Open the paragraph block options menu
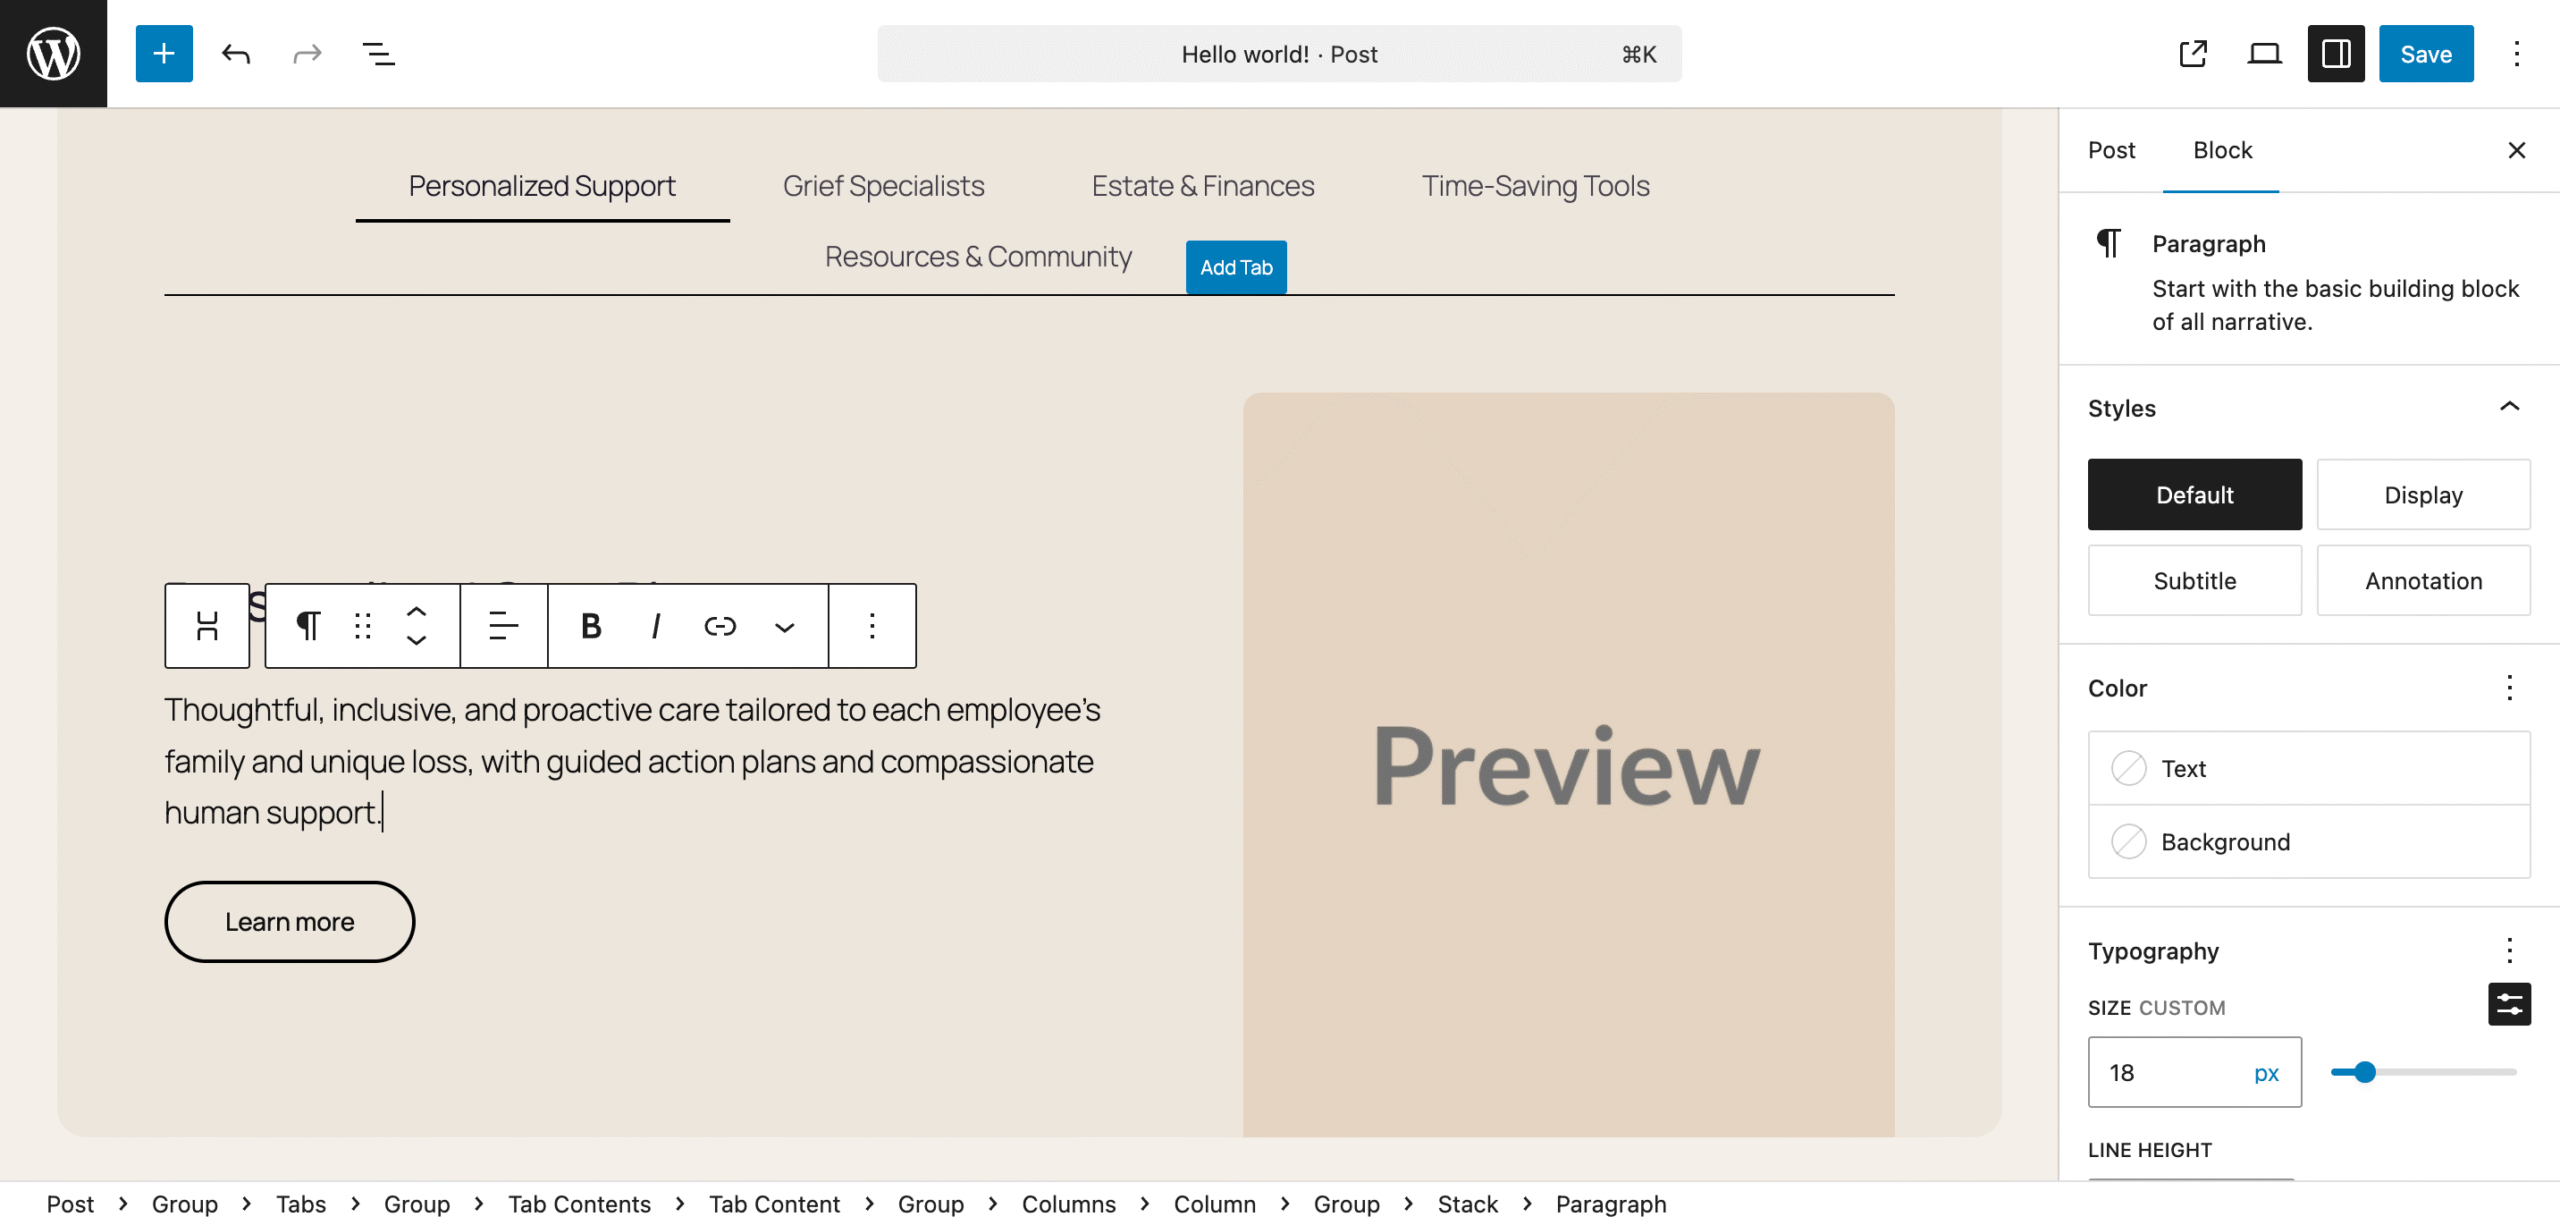2560x1225 pixels. pyautogui.click(x=872, y=627)
